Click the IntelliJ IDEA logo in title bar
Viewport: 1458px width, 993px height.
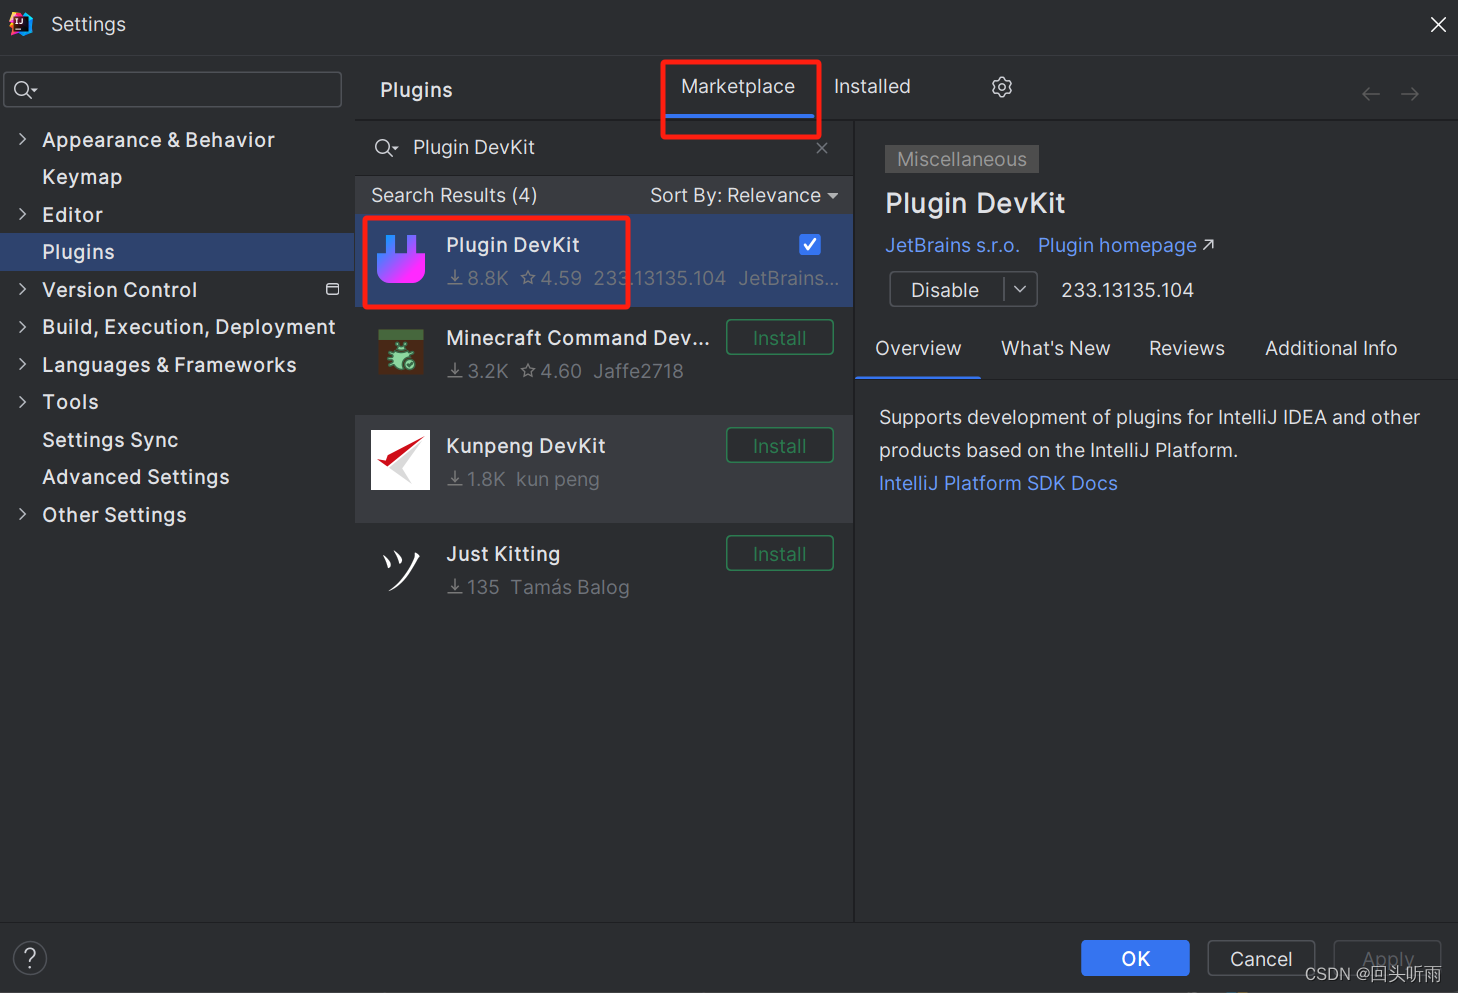pyautogui.click(x=21, y=24)
